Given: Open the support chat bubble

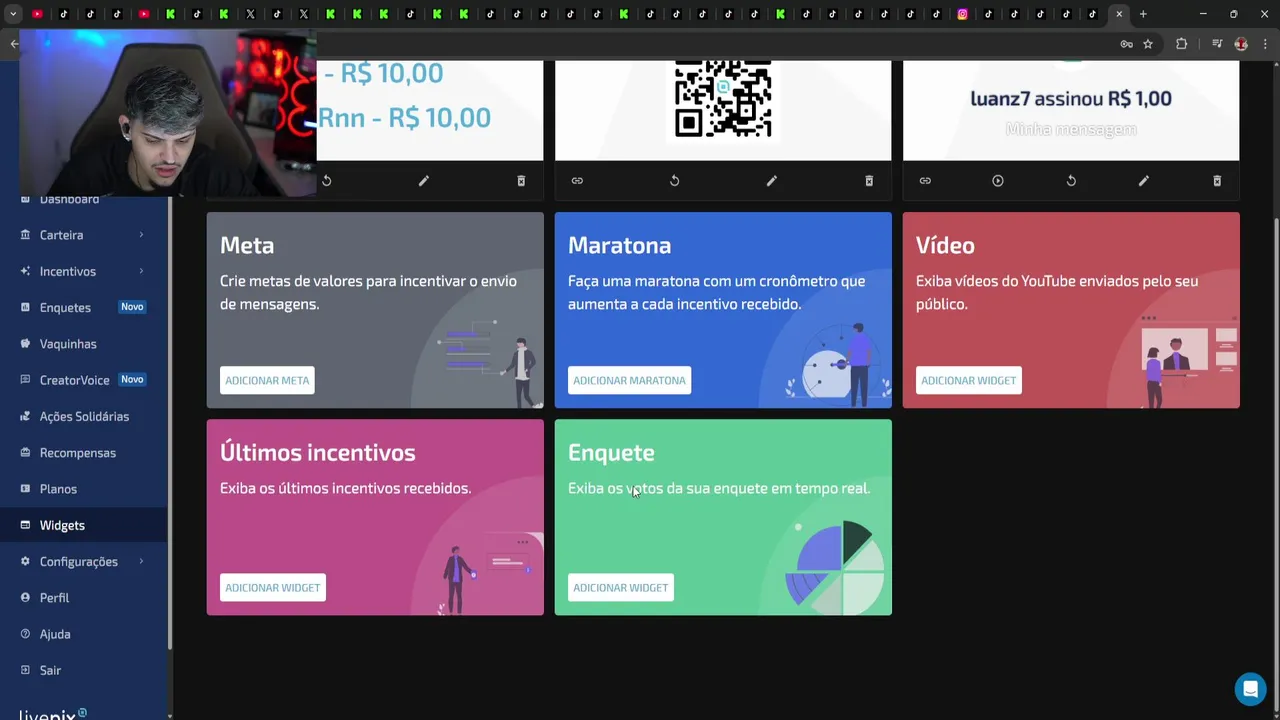Looking at the screenshot, I should pos(1250,689).
